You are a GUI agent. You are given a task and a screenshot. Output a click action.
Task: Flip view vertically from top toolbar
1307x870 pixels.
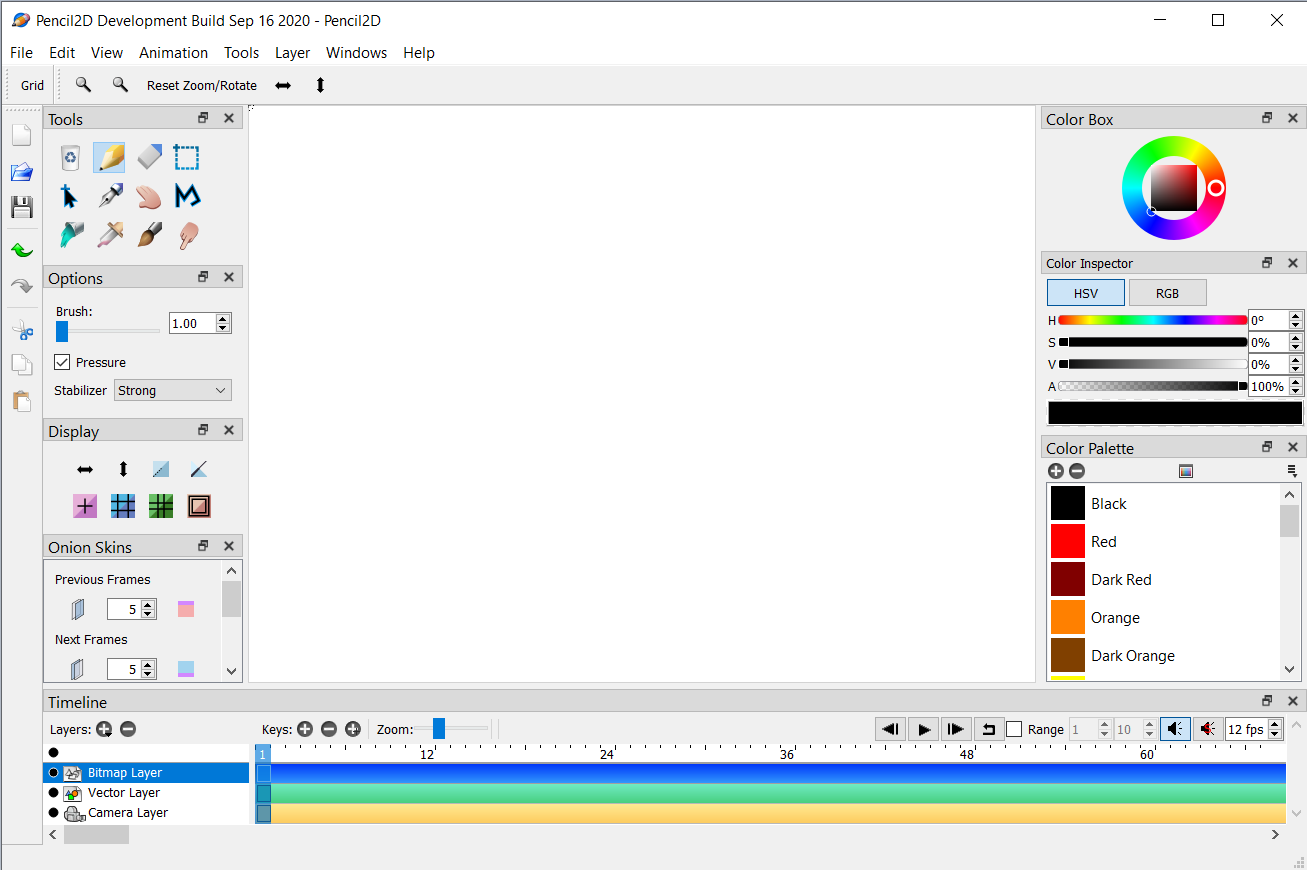pos(320,86)
